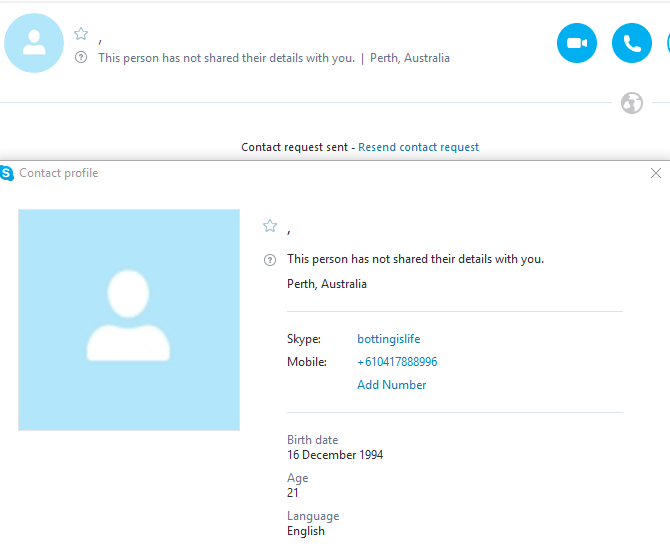Image resolution: width=670 pixels, height=558 pixels.
Task: Click the Skype logo in Contact profile title
Action: 7,173
